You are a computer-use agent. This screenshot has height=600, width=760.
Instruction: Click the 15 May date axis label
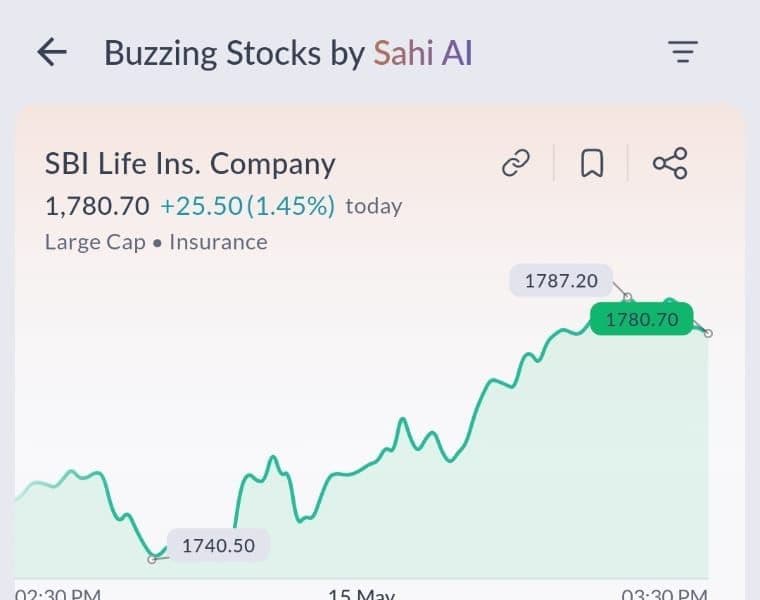pos(362,593)
